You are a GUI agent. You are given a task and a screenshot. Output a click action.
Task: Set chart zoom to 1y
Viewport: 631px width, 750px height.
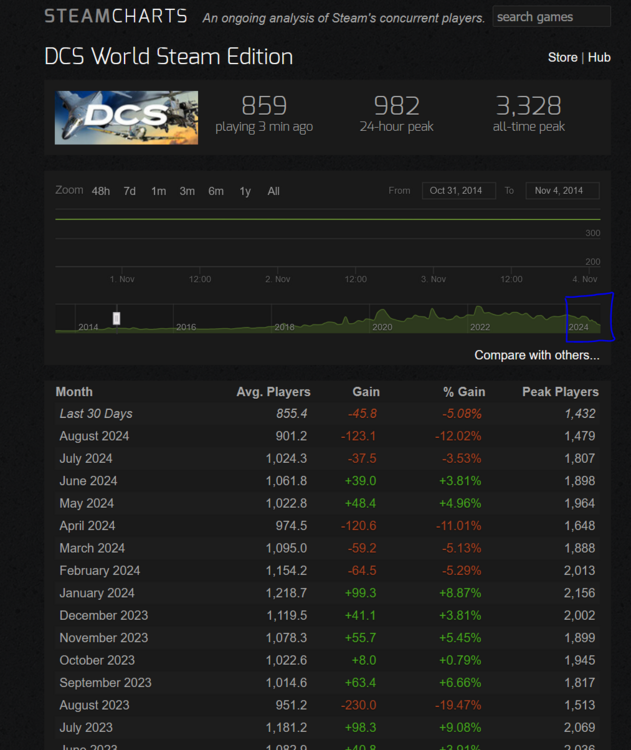[x=245, y=191]
